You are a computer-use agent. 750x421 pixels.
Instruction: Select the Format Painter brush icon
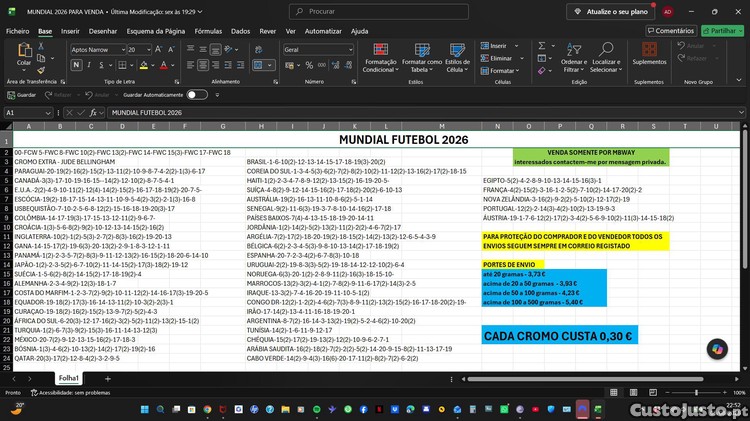pos(41,70)
